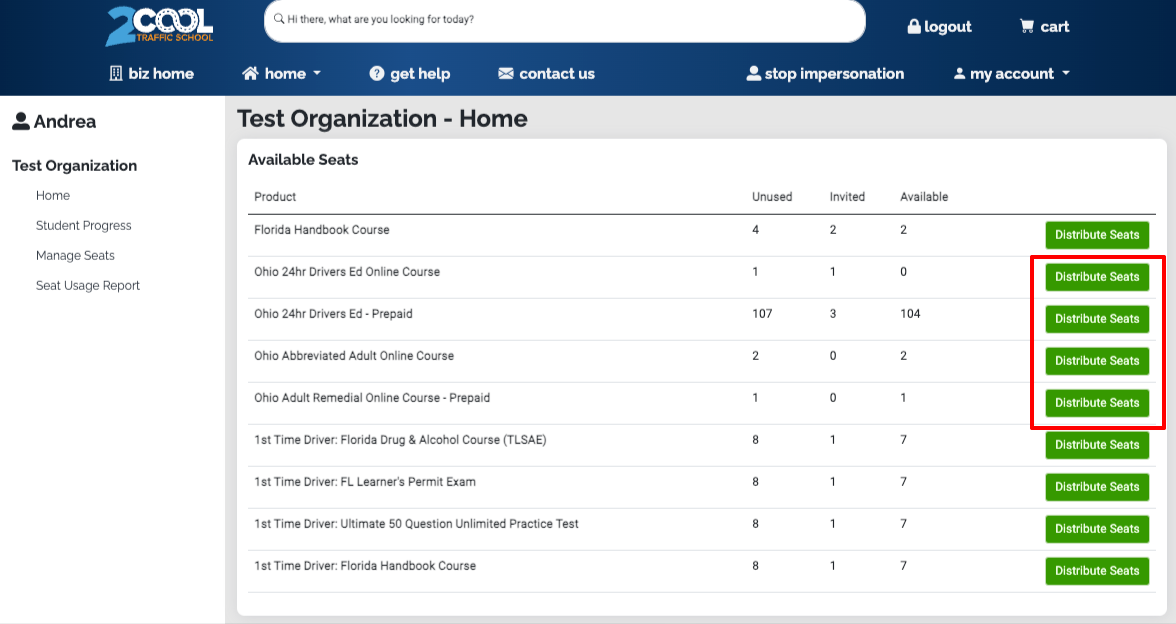
Task: Open Student Progress in the sidebar
Action: click(83, 226)
